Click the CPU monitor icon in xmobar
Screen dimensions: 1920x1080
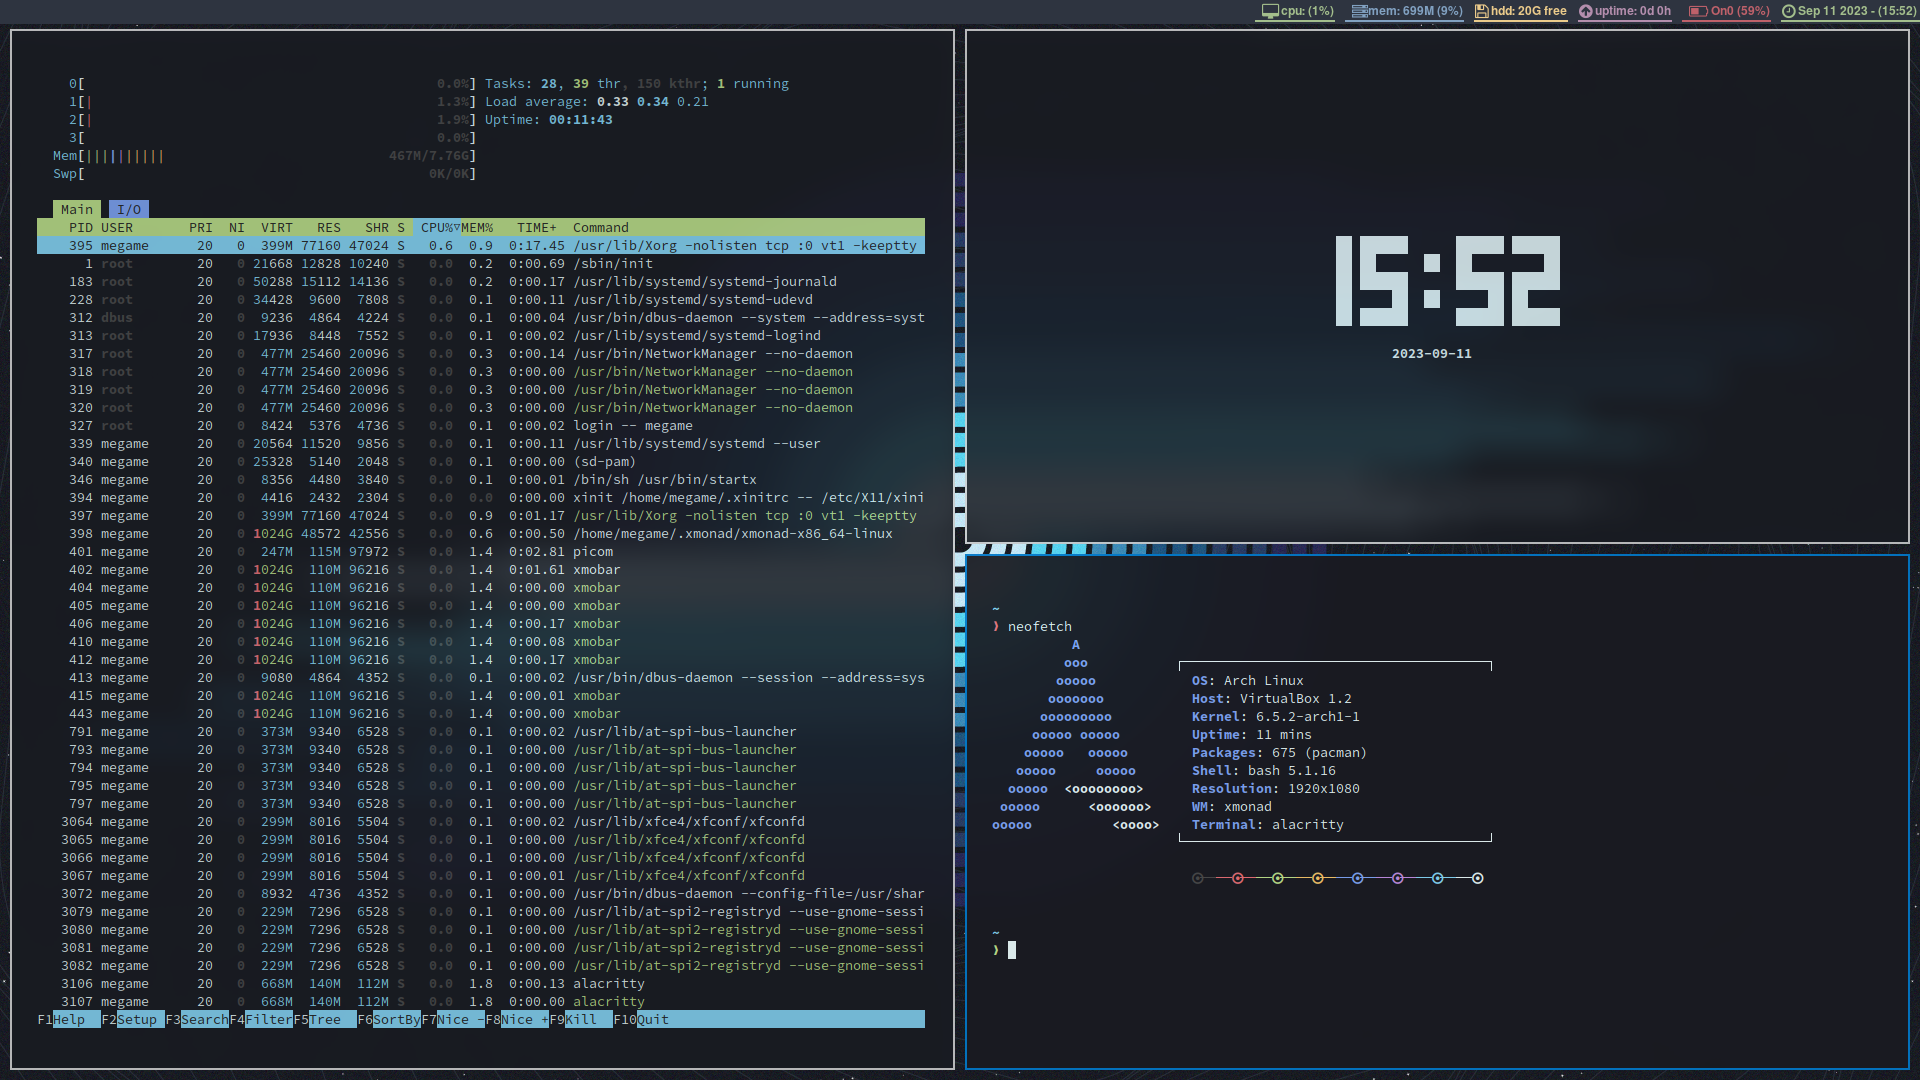click(1270, 11)
